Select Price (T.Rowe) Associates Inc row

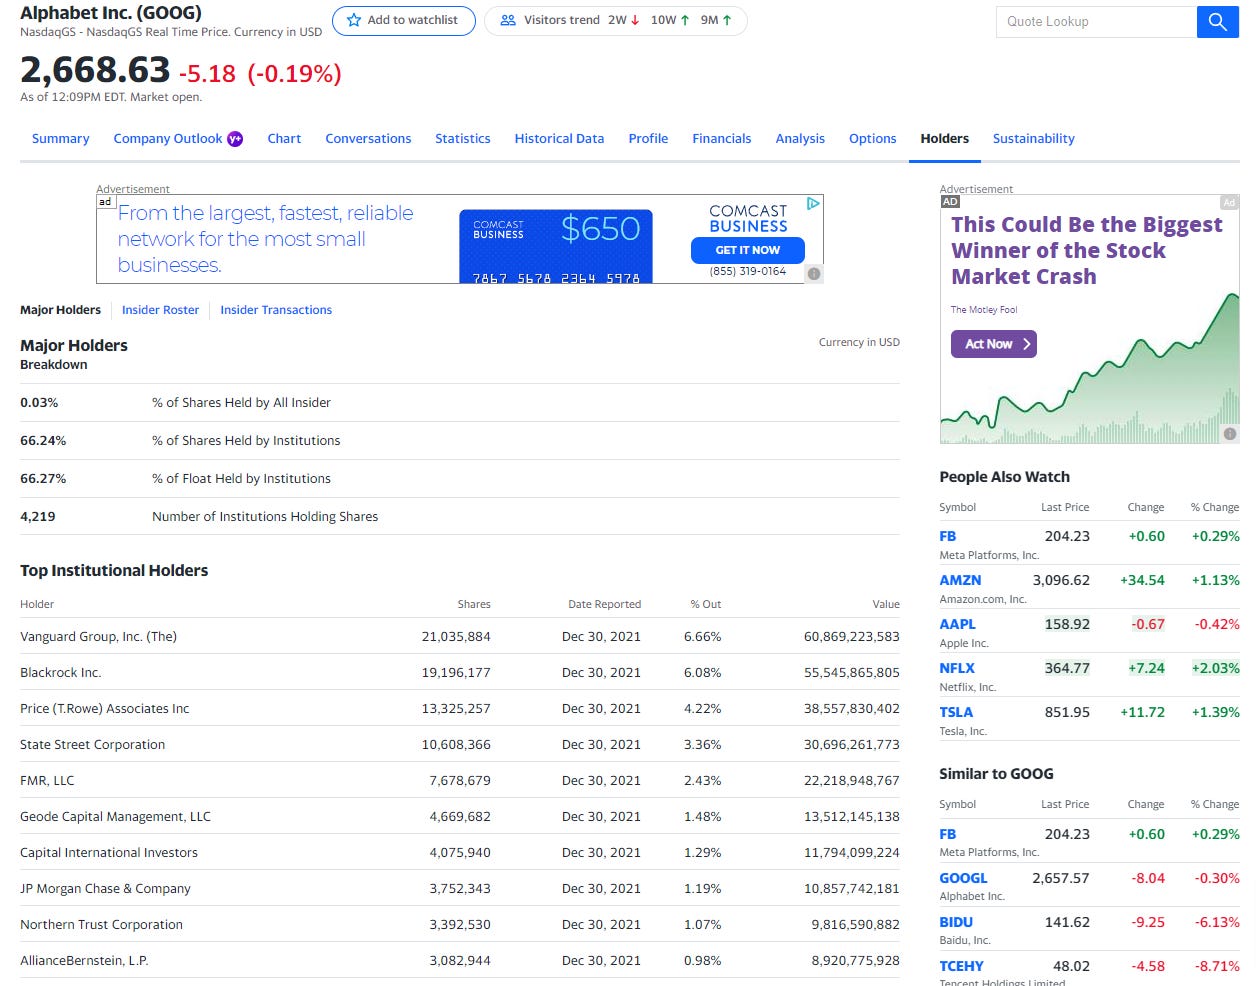click(x=460, y=708)
